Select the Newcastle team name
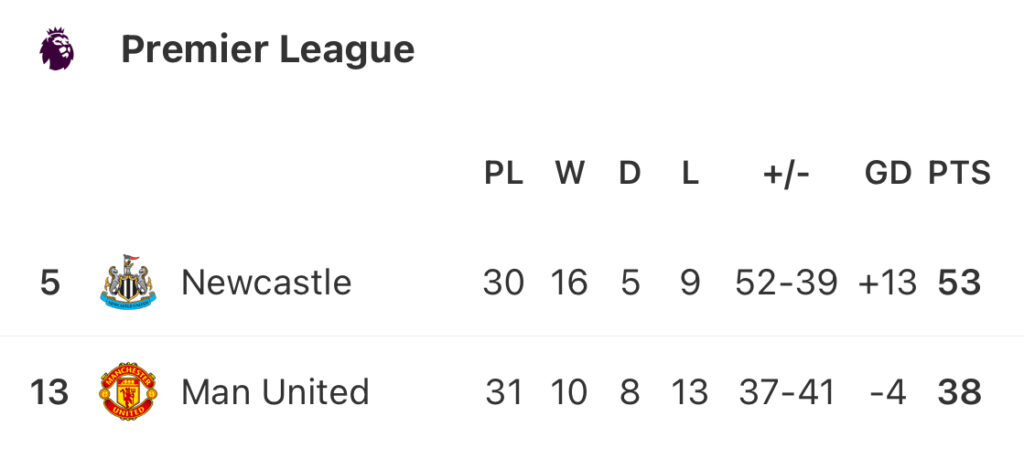 pyautogui.click(x=266, y=283)
